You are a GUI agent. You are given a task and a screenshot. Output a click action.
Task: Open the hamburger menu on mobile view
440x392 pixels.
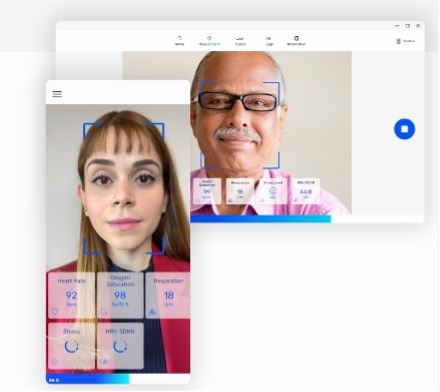[x=57, y=94]
